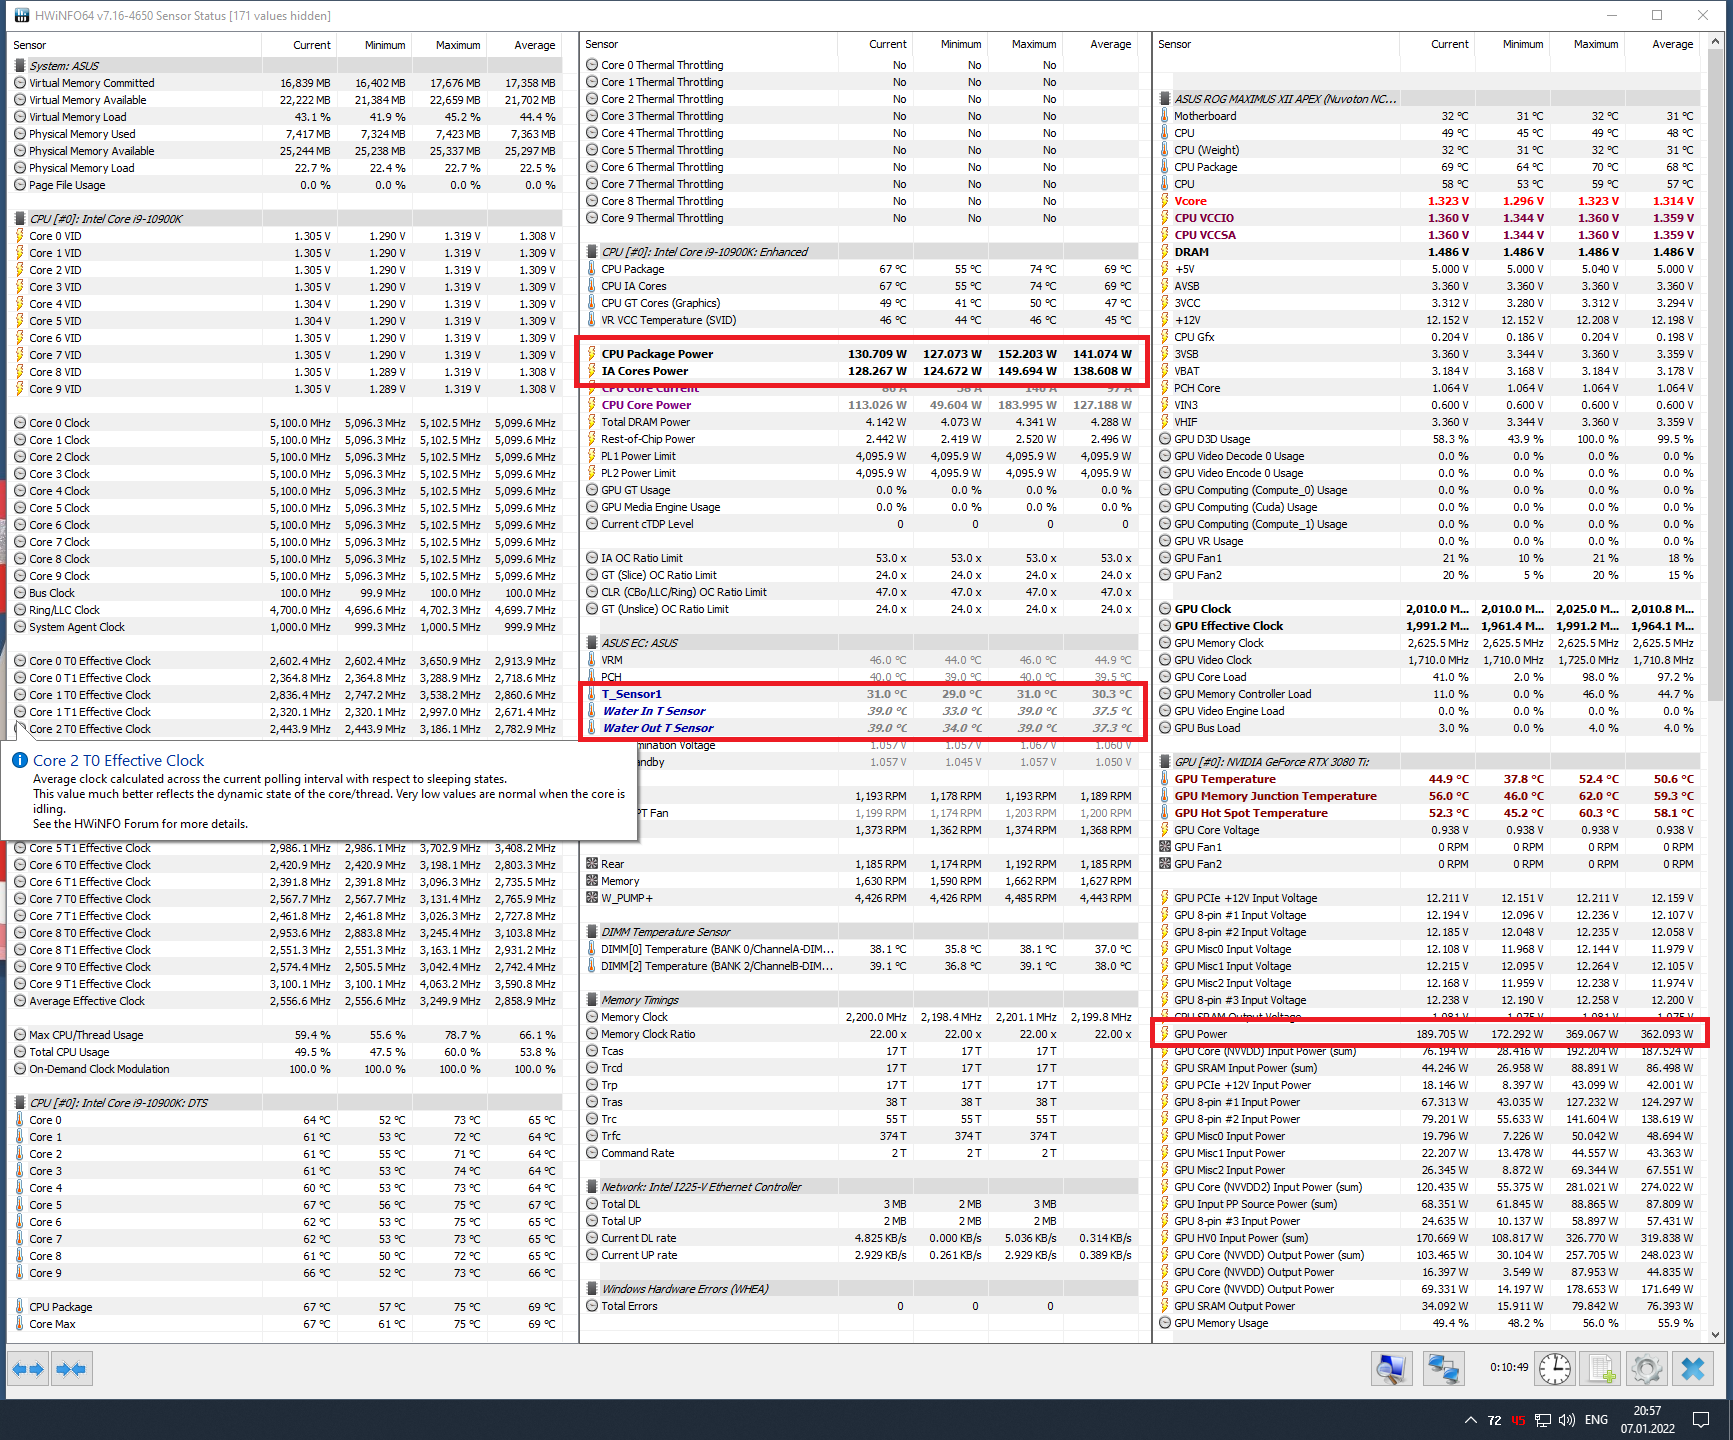Screen dimensions: 1733x1440
Task: Select the 'Average Effective Clock' row
Action: [x=285, y=1001]
